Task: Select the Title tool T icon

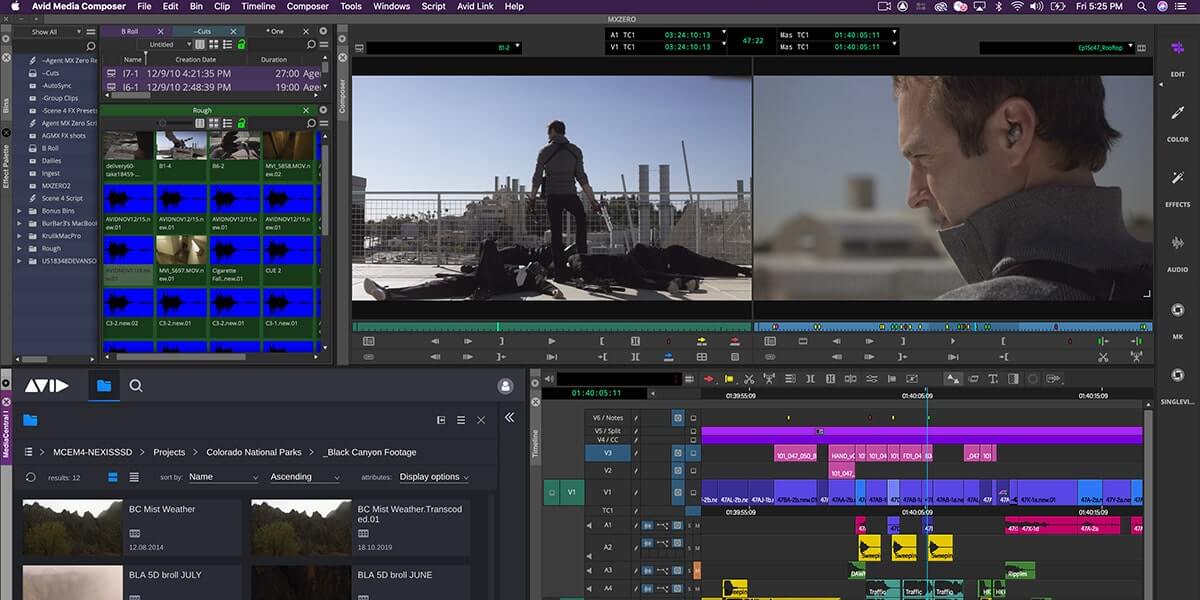Action: coord(993,379)
